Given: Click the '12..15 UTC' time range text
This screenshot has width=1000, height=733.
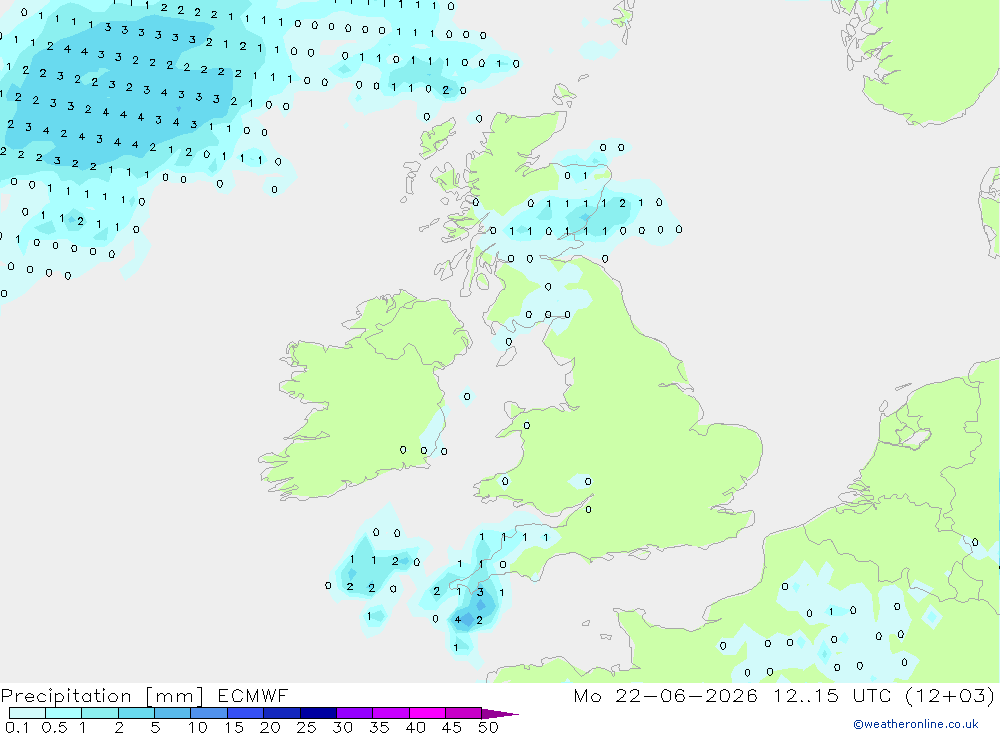Looking at the screenshot, I should click(832, 695).
